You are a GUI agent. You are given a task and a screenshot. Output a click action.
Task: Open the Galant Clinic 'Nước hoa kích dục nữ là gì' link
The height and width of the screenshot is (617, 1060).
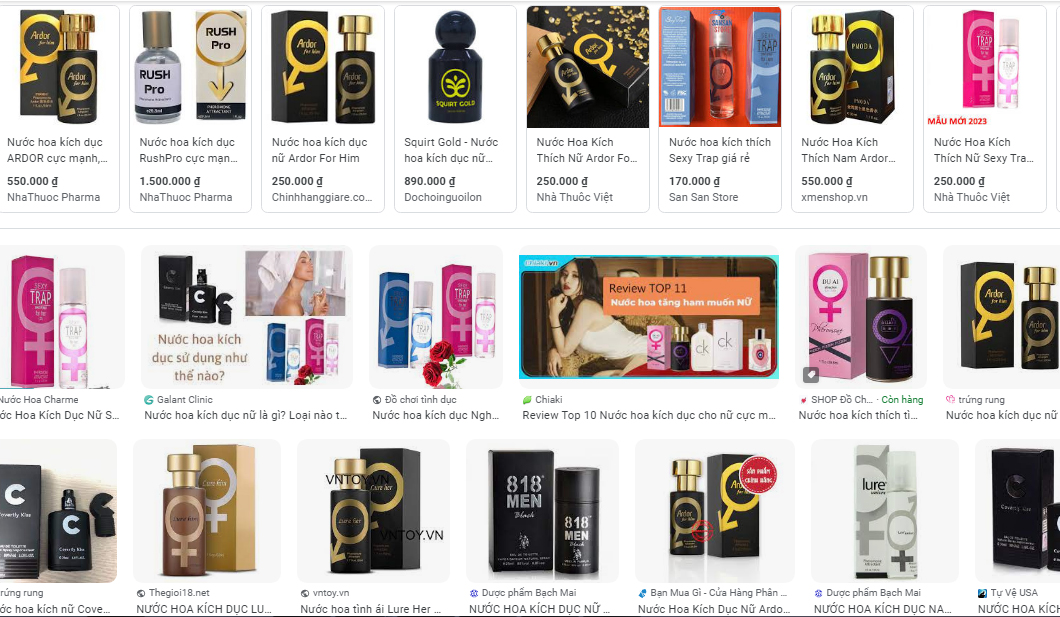(x=245, y=415)
